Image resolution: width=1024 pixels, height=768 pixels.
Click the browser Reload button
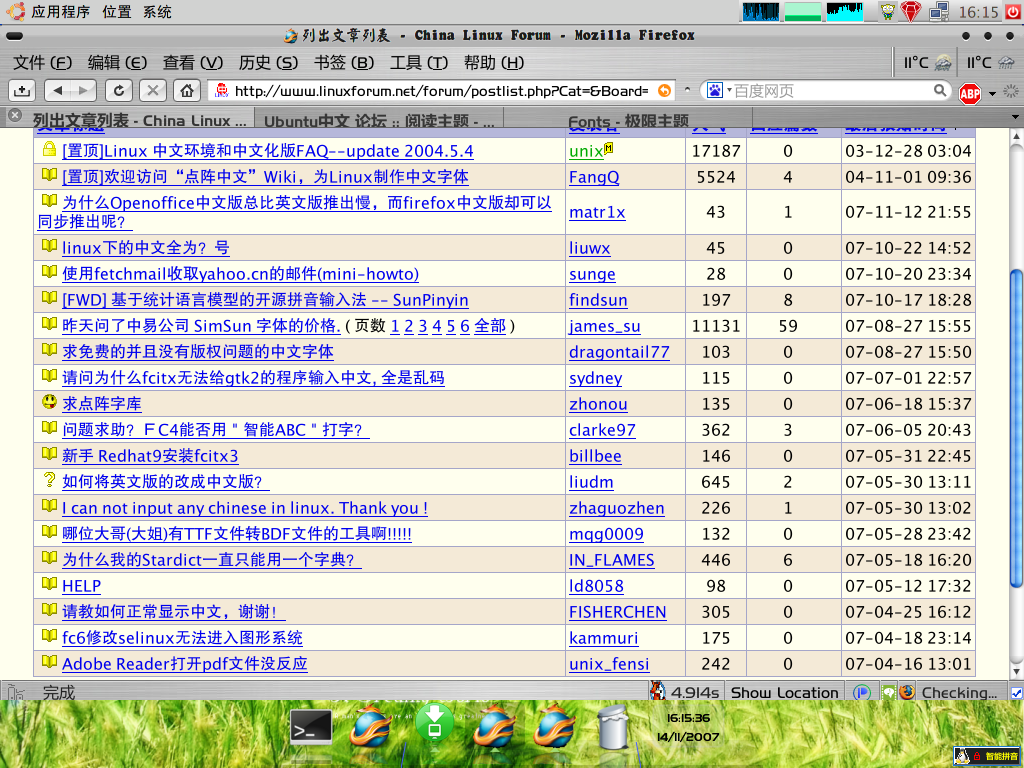click(x=119, y=90)
